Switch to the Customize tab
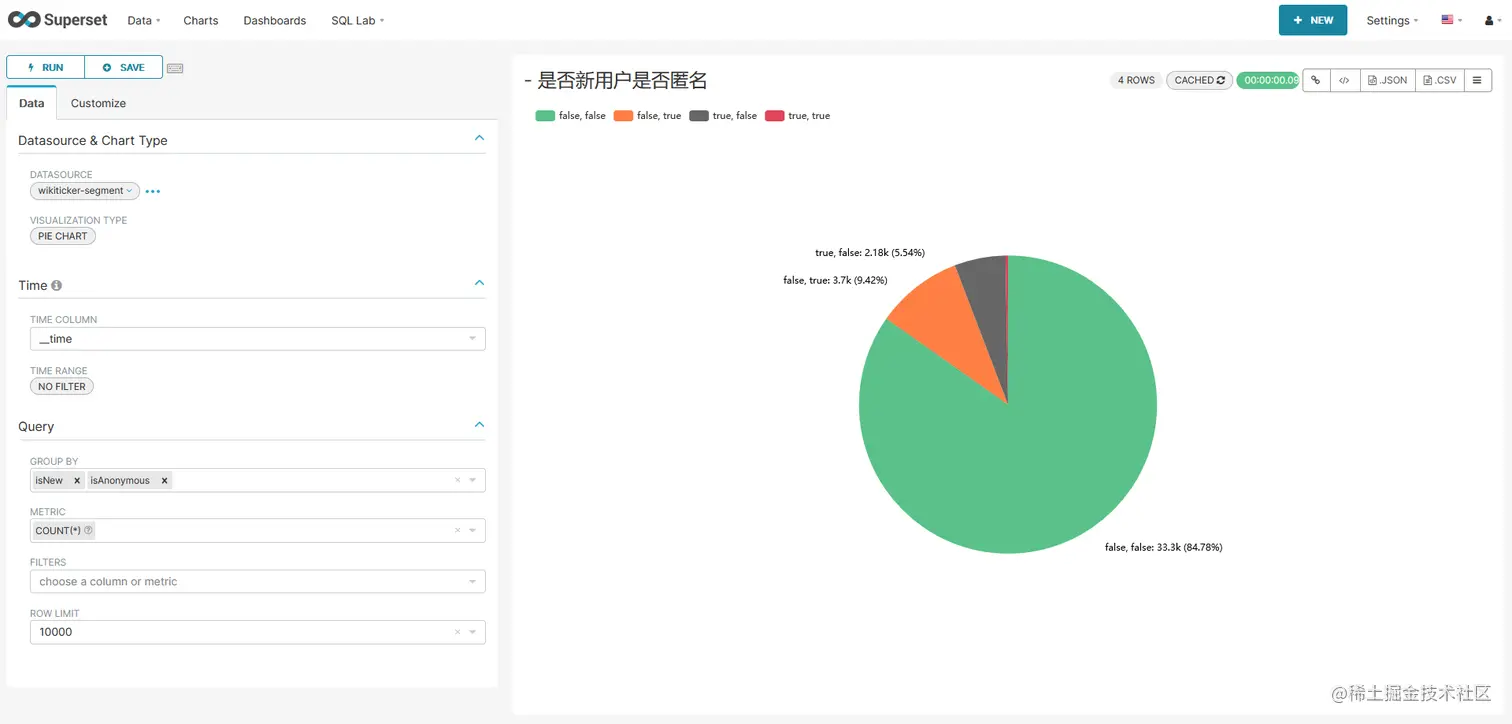The height and width of the screenshot is (724, 1512). 98,103
